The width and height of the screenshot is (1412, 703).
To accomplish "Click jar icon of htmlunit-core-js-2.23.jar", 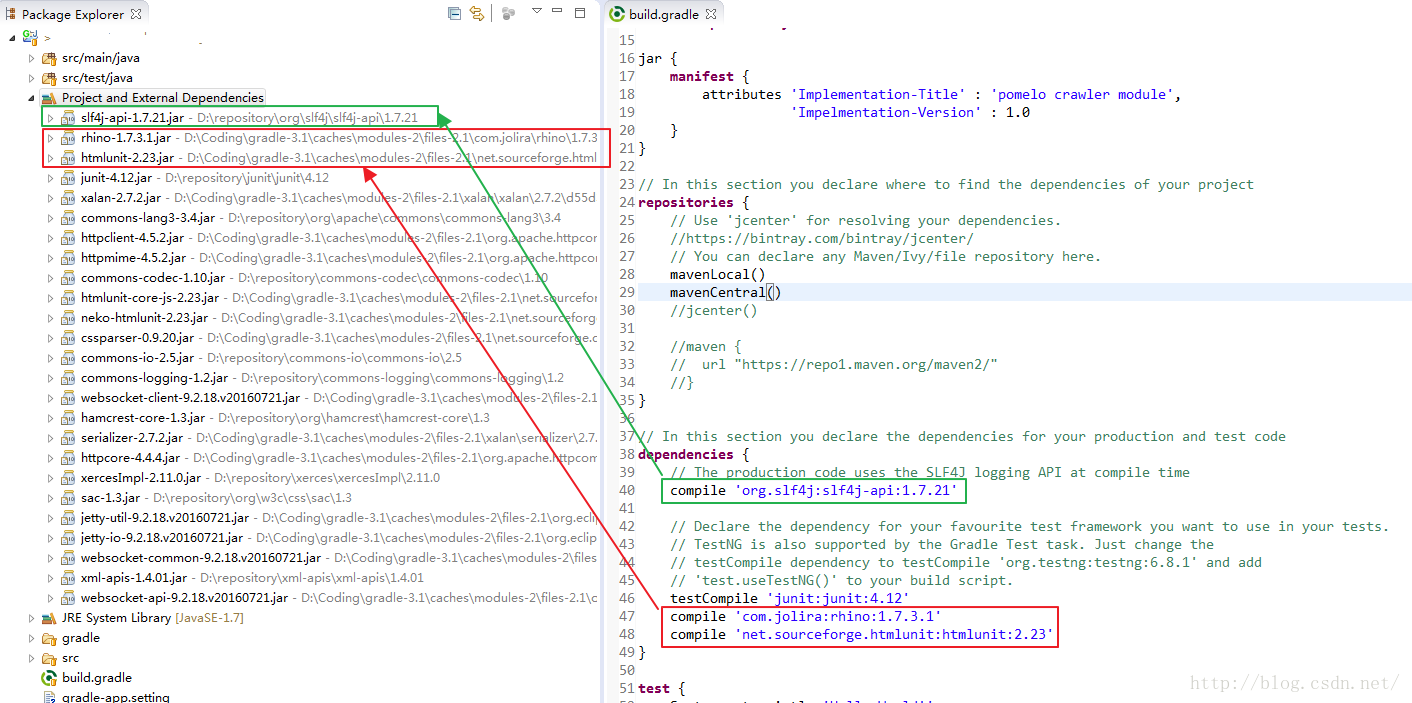I will (68, 298).
